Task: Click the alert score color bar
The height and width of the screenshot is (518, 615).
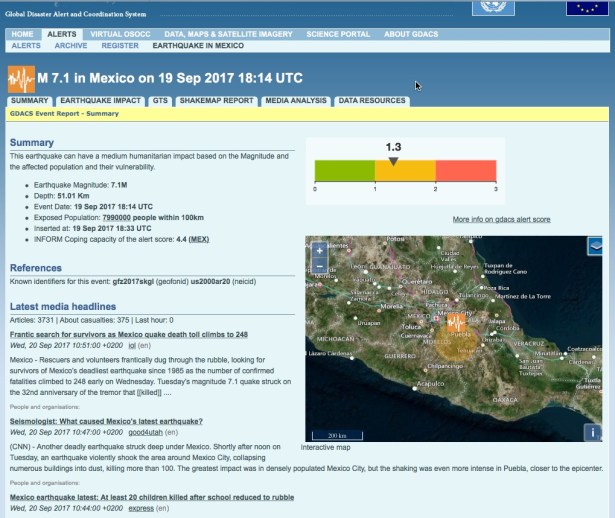Action: (405, 171)
